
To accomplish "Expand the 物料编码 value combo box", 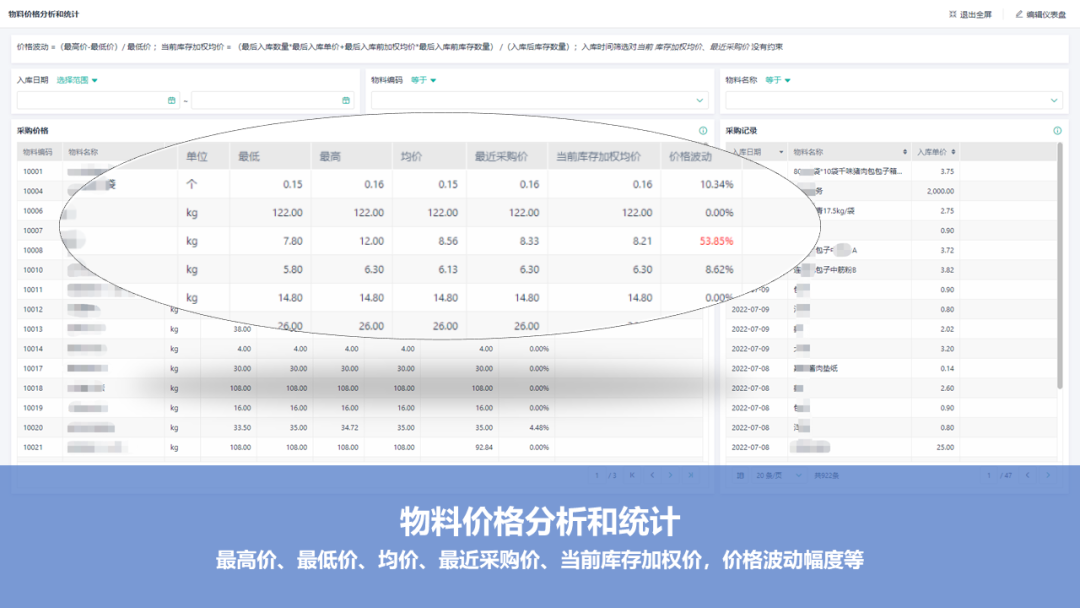I will click(x=699, y=100).
